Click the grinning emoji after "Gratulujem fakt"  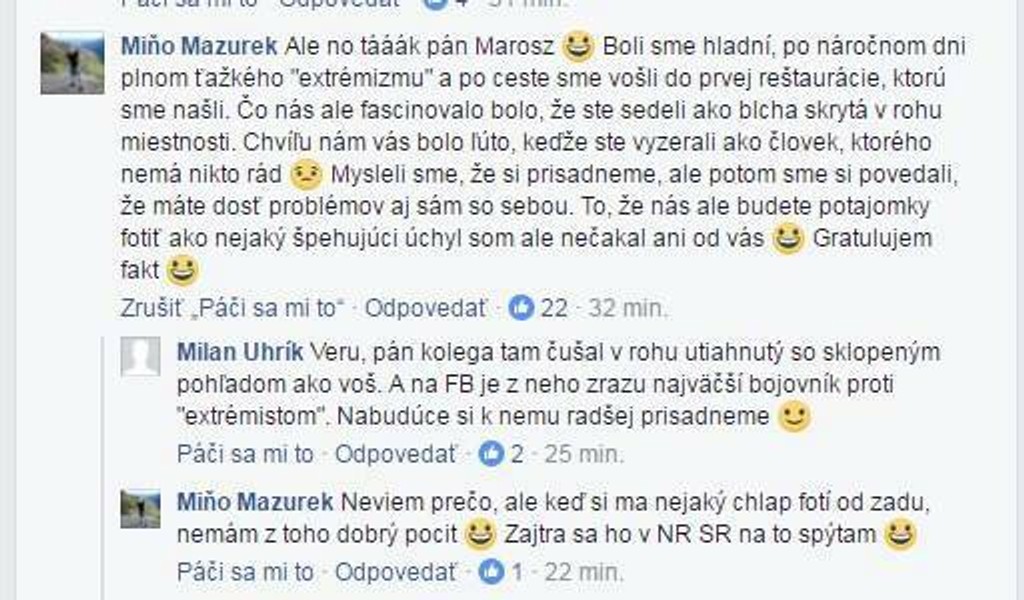tap(182, 270)
